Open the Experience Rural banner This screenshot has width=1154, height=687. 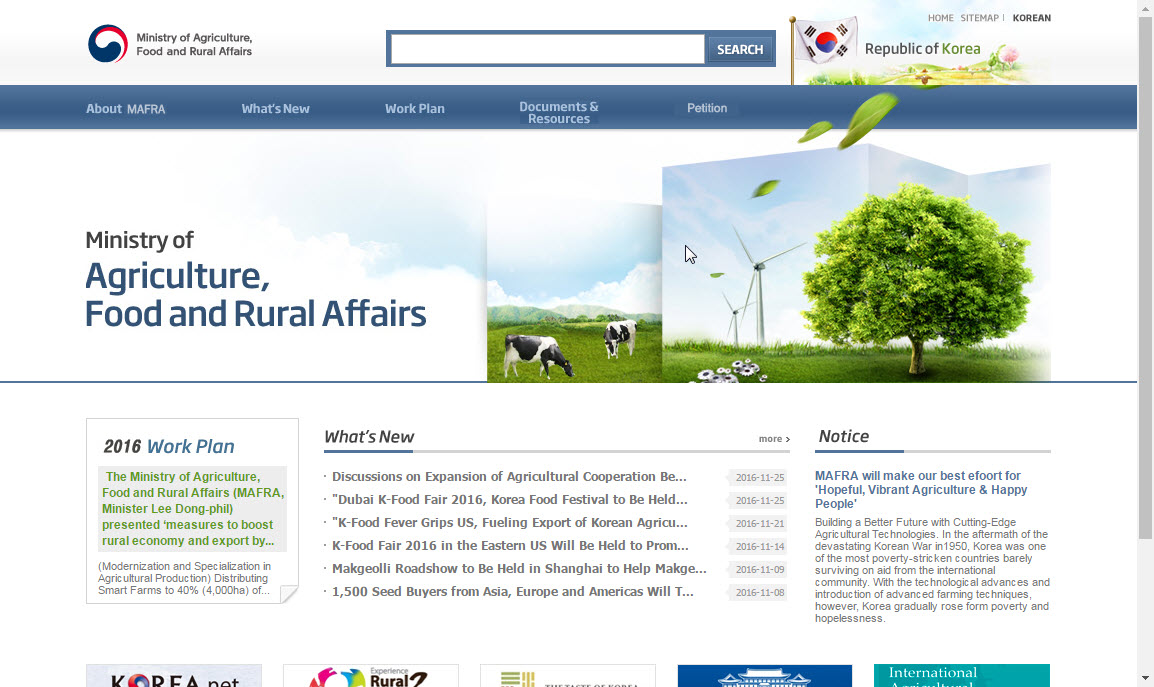(x=370, y=677)
